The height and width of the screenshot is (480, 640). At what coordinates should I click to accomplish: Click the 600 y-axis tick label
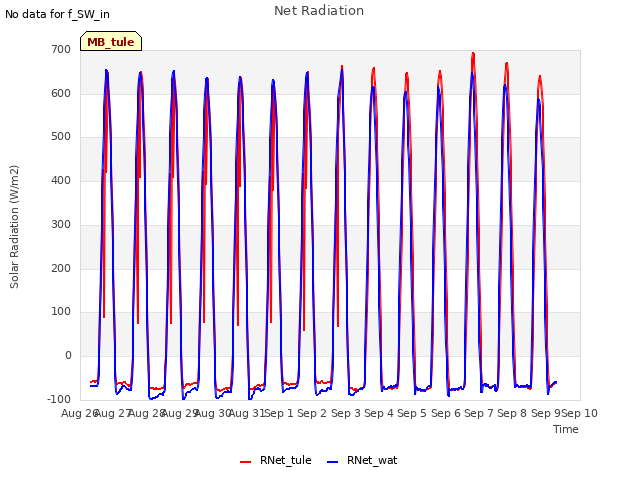tap(61, 93)
